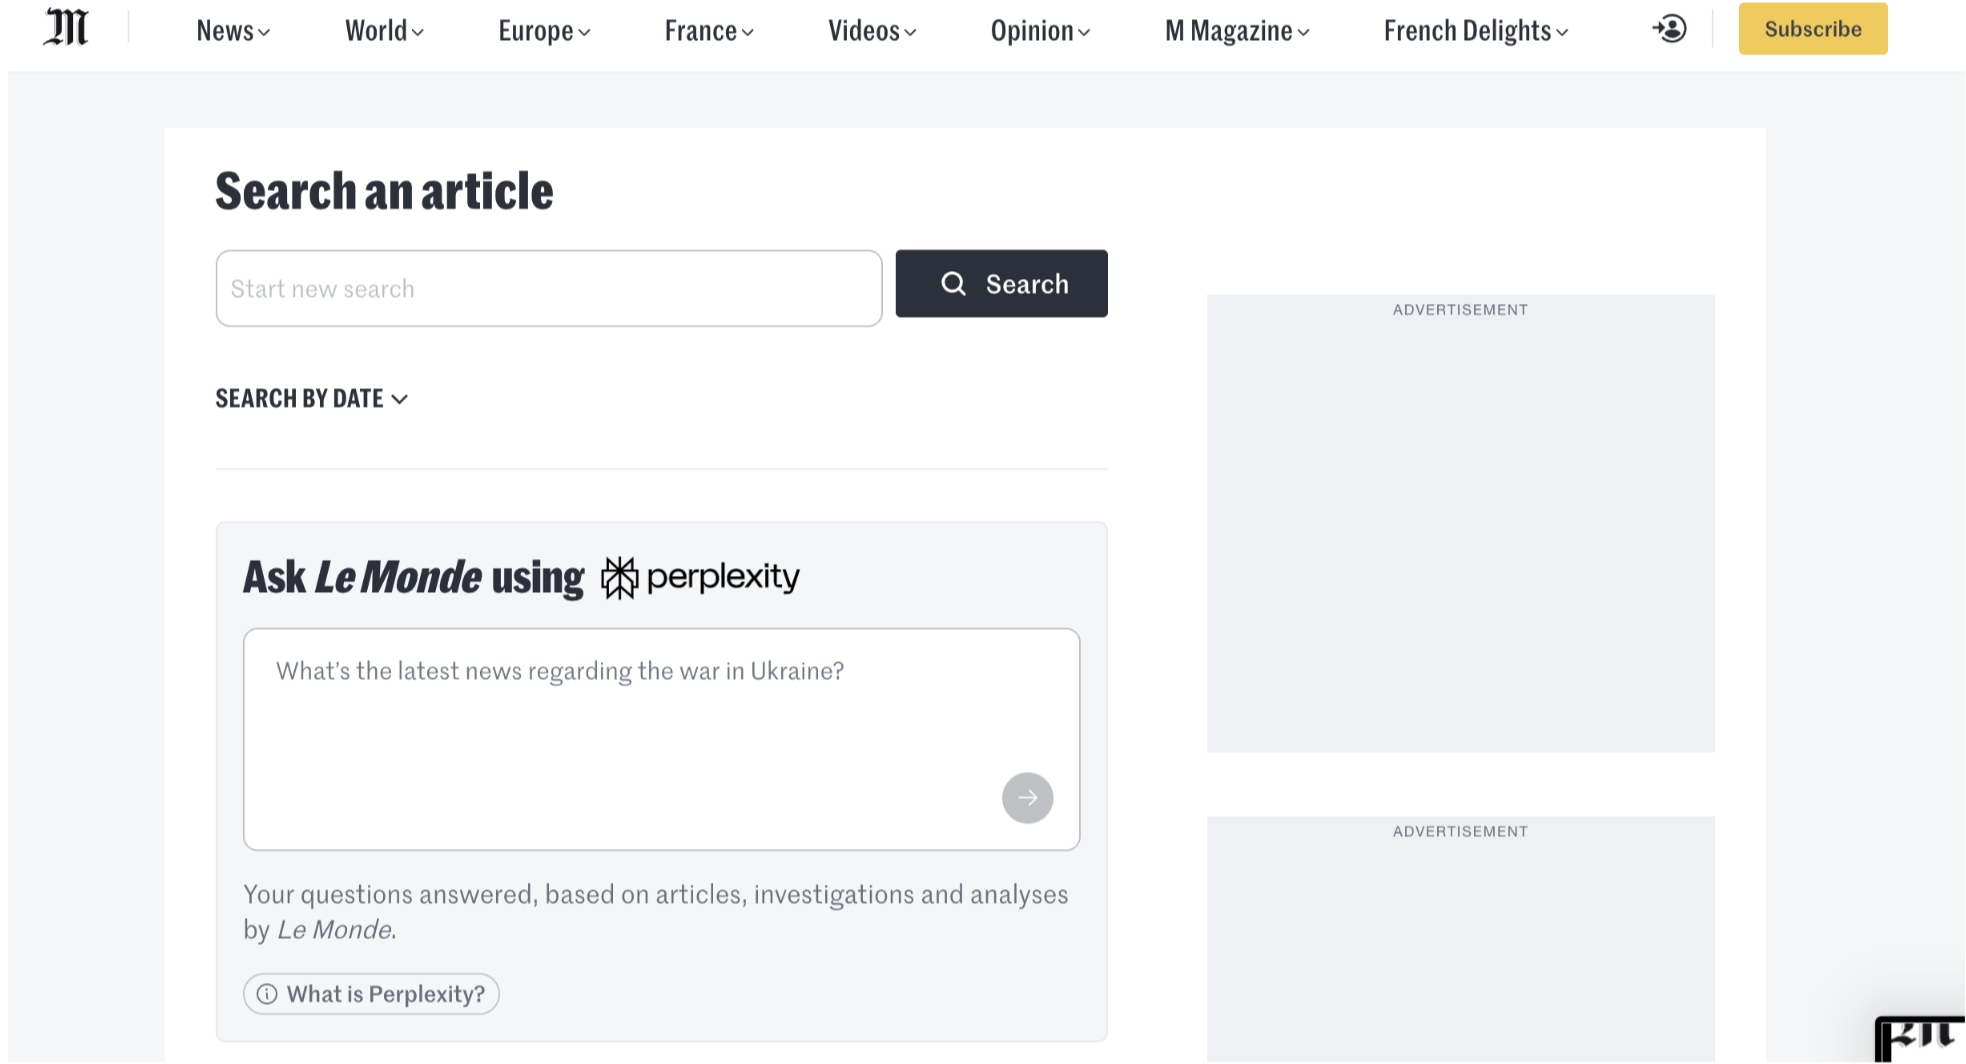The width and height of the screenshot is (1966, 1064).
Task: Expand the Europe navigation menu
Action: 544,31
